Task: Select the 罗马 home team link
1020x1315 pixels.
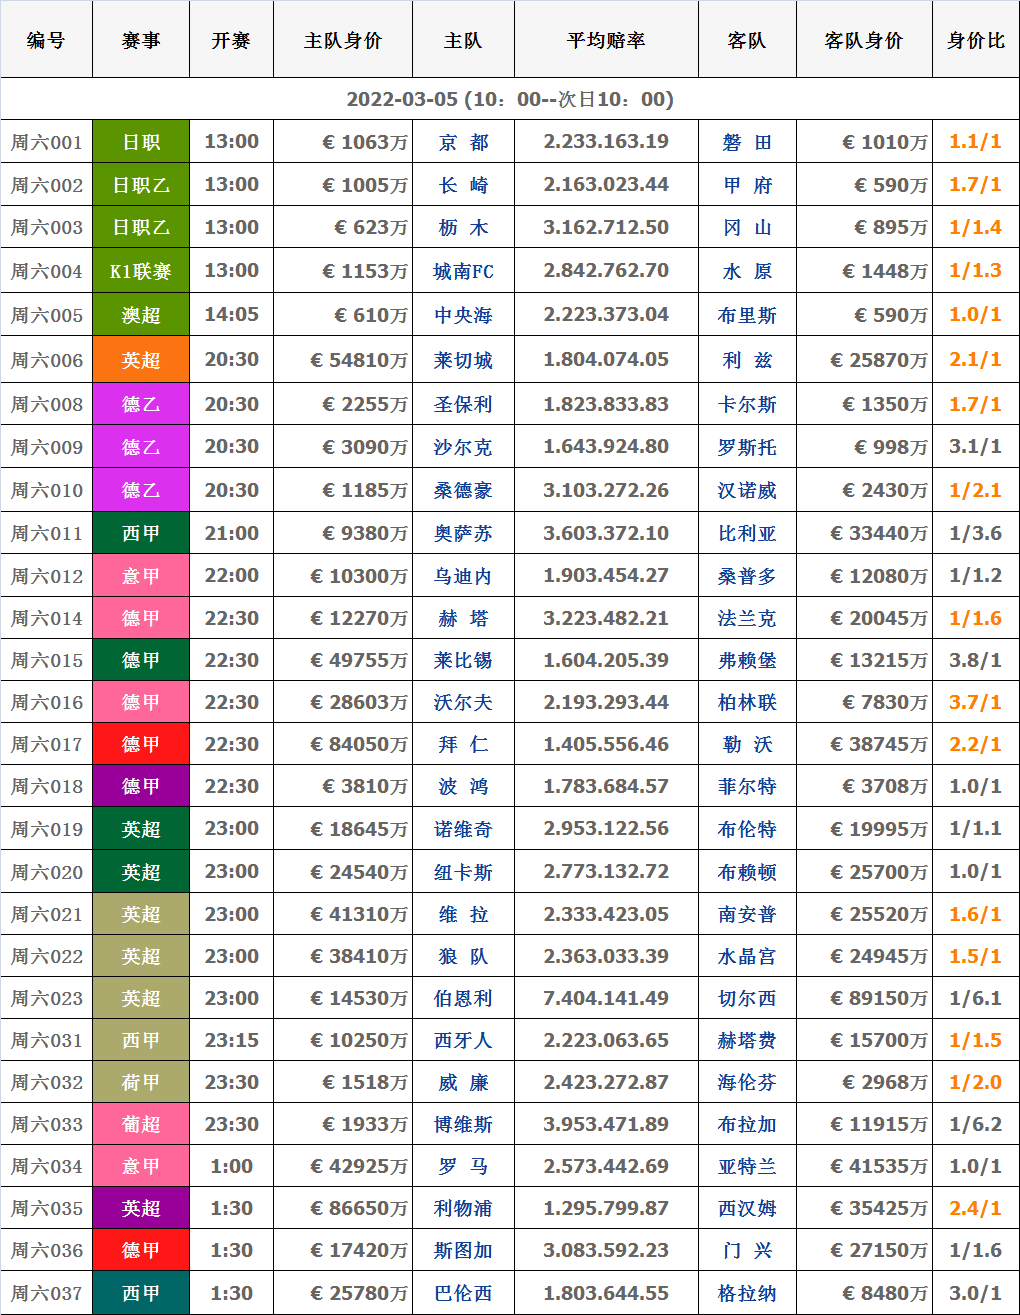Action: pos(463,1167)
